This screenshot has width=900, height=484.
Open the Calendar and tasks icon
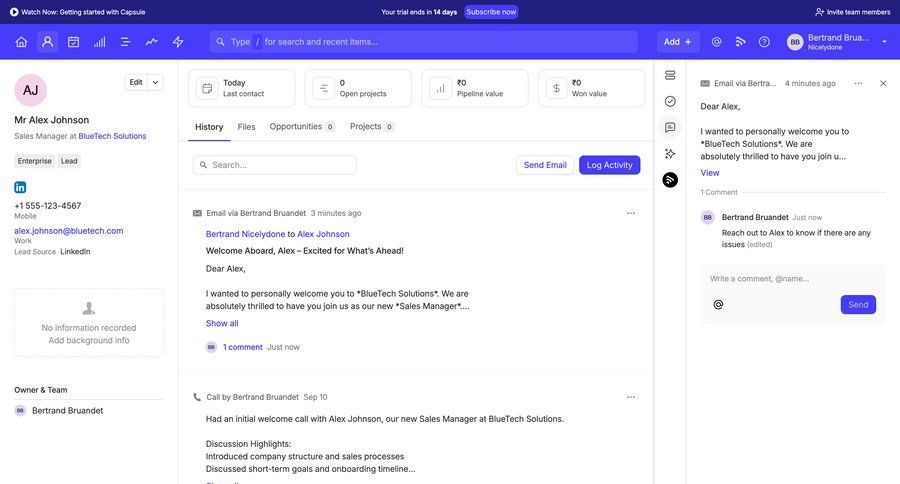[73, 42]
